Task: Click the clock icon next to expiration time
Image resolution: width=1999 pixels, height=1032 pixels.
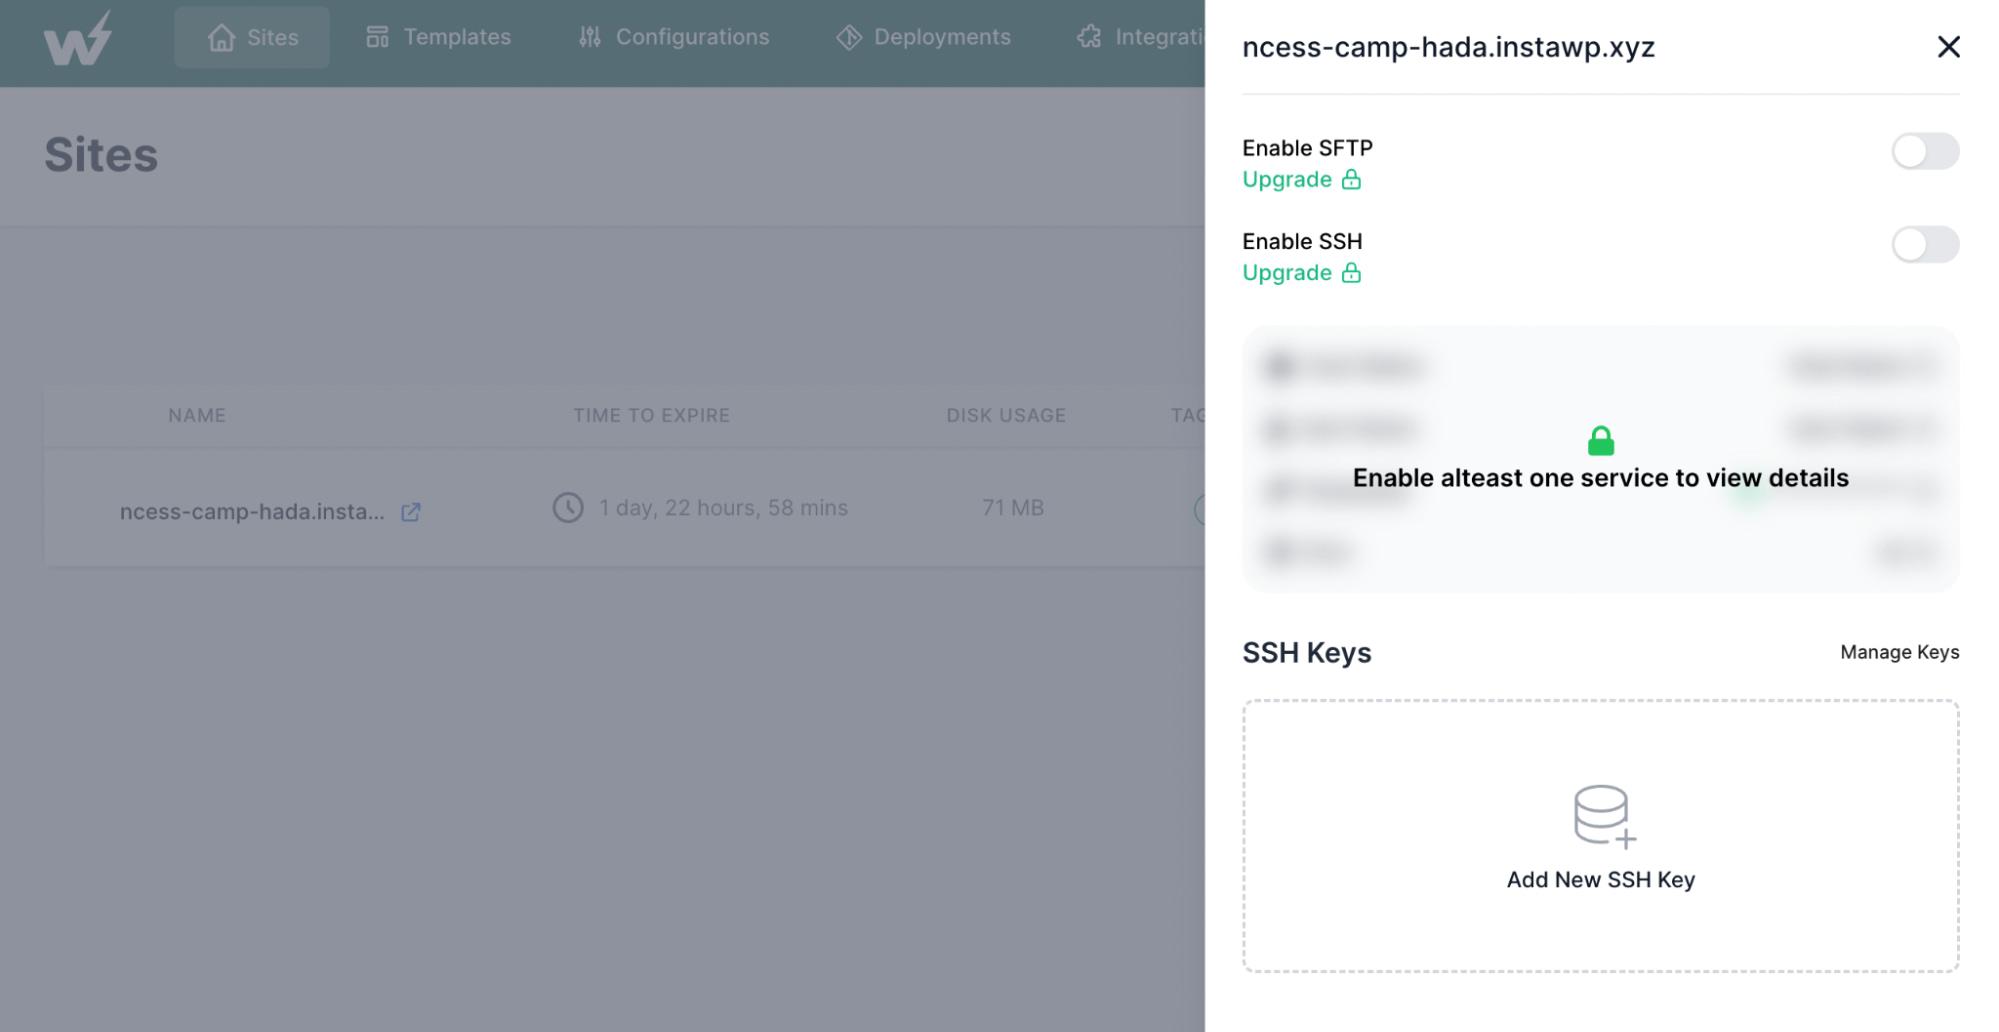Action: (568, 507)
